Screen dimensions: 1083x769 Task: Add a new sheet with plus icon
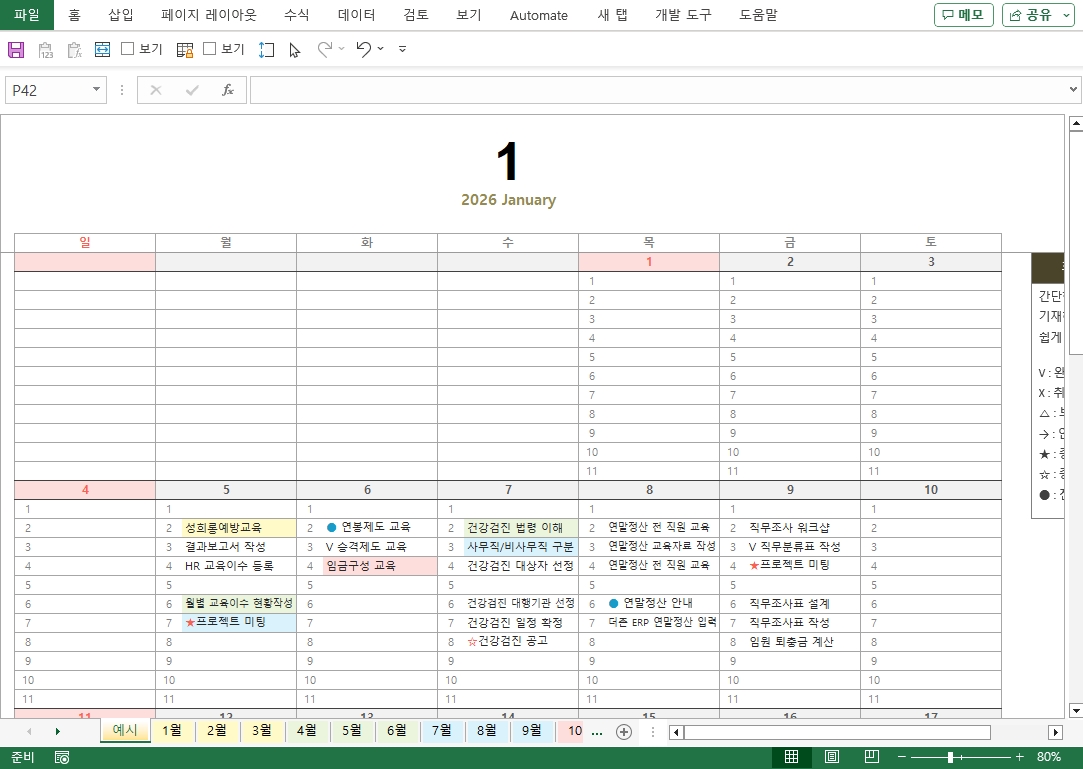coord(624,732)
